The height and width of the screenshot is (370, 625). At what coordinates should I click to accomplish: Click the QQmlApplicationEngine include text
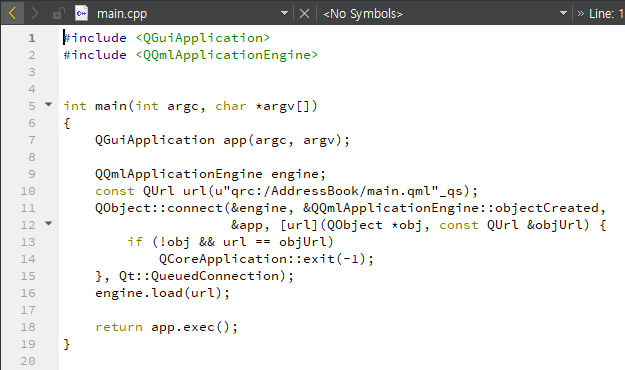click(x=226, y=55)
